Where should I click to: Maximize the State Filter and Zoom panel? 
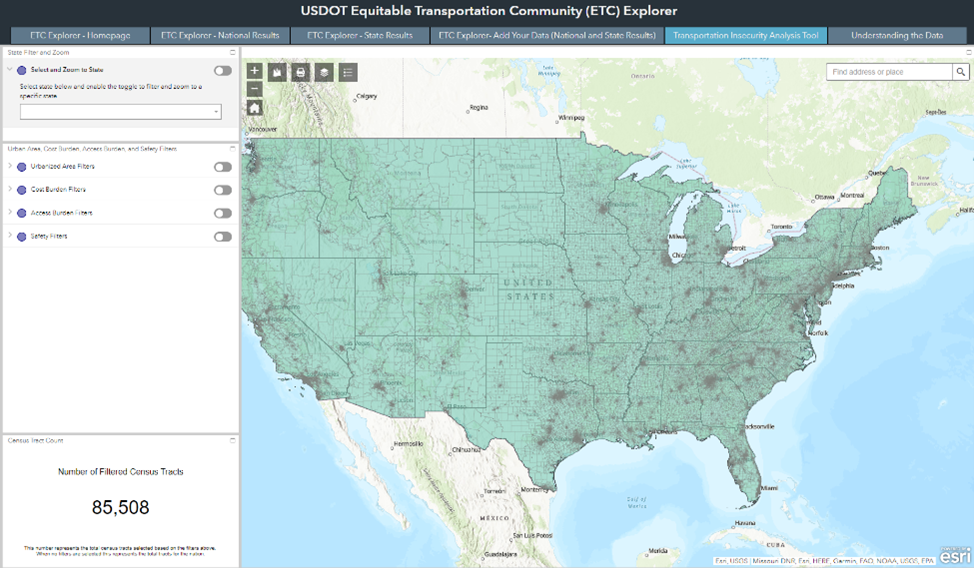(233, 52)
